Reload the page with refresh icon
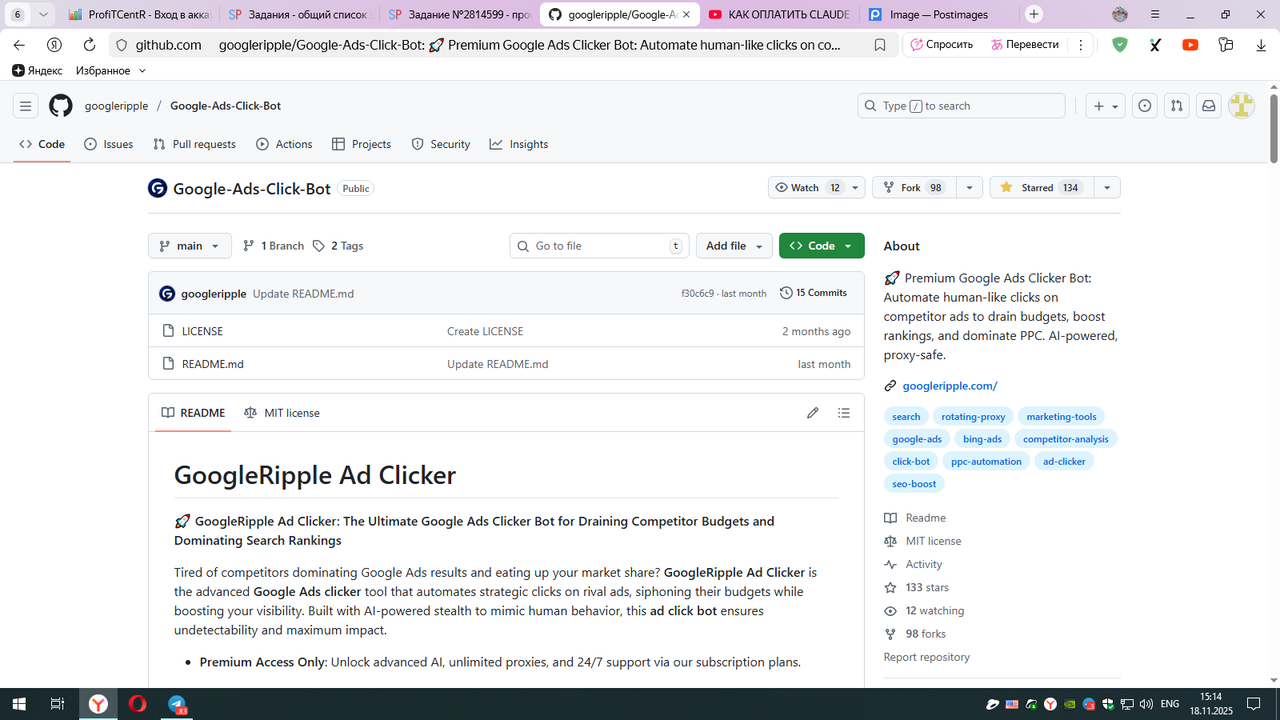The height and width of the screenshot is (720, 1280). [x=89, y=45]
